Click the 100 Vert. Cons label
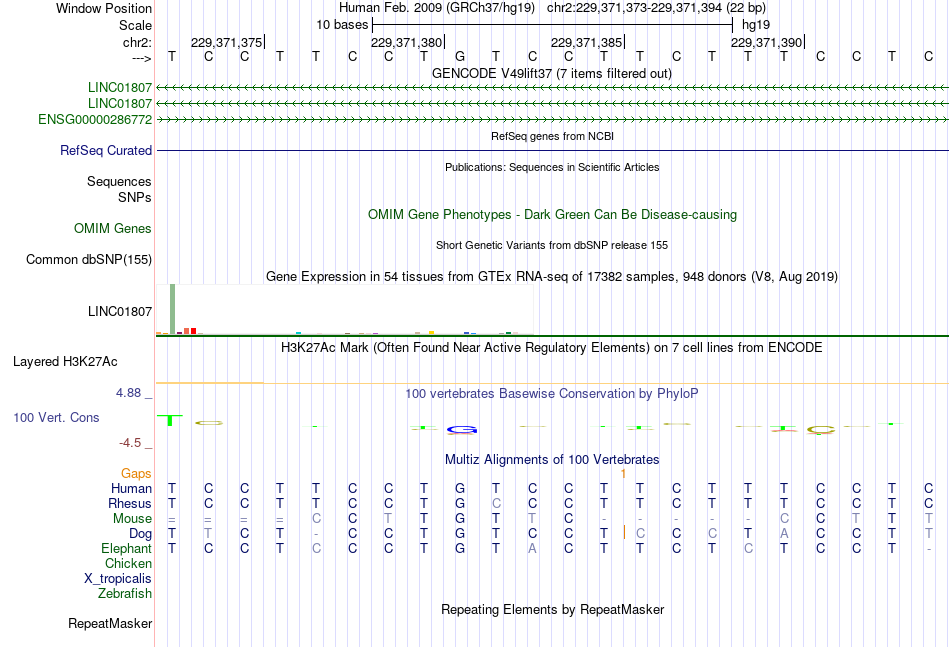 click(56, 417)
